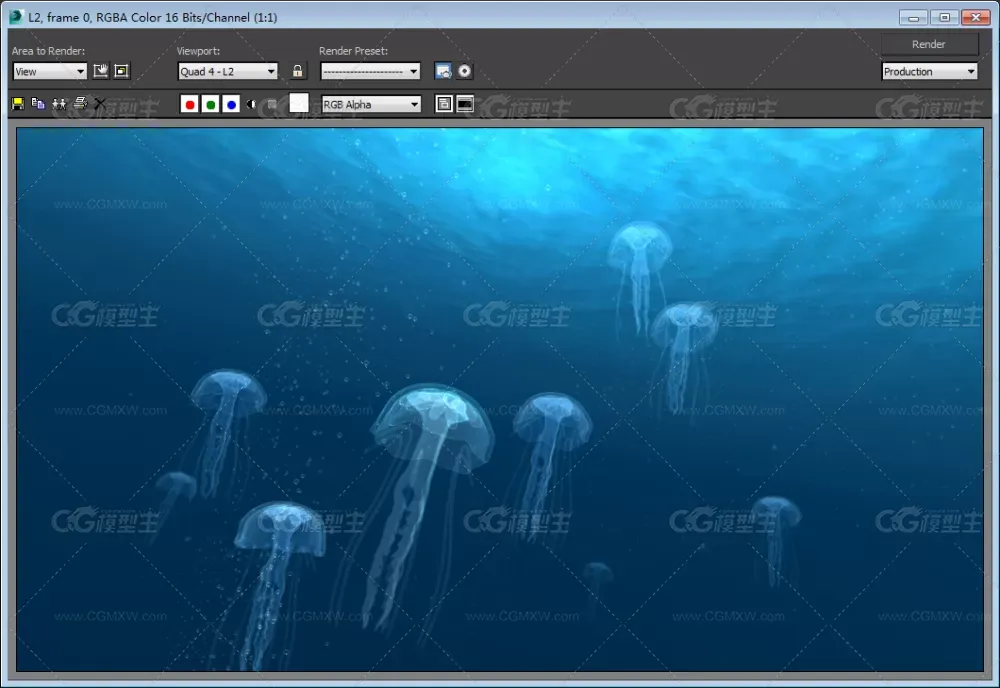Screen dimensions: 1000x688
Task: Toggle the viewport lock padlock
Action: pyautogui.click(x=297, y=71)
